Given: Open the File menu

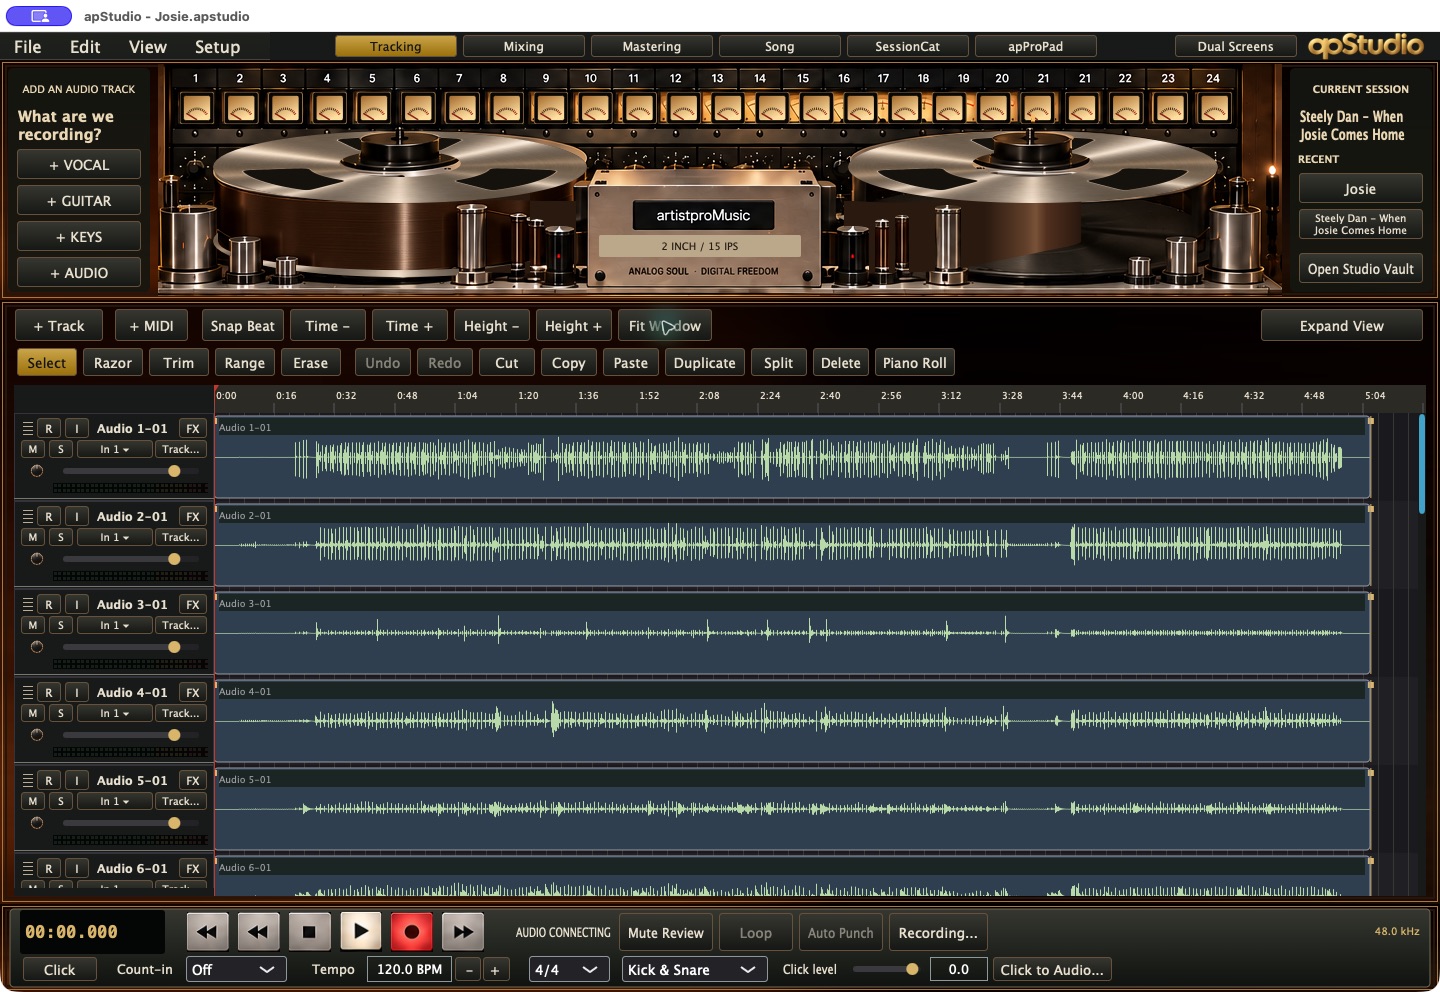Looking at the screenshot, I should tap(28, 46).
